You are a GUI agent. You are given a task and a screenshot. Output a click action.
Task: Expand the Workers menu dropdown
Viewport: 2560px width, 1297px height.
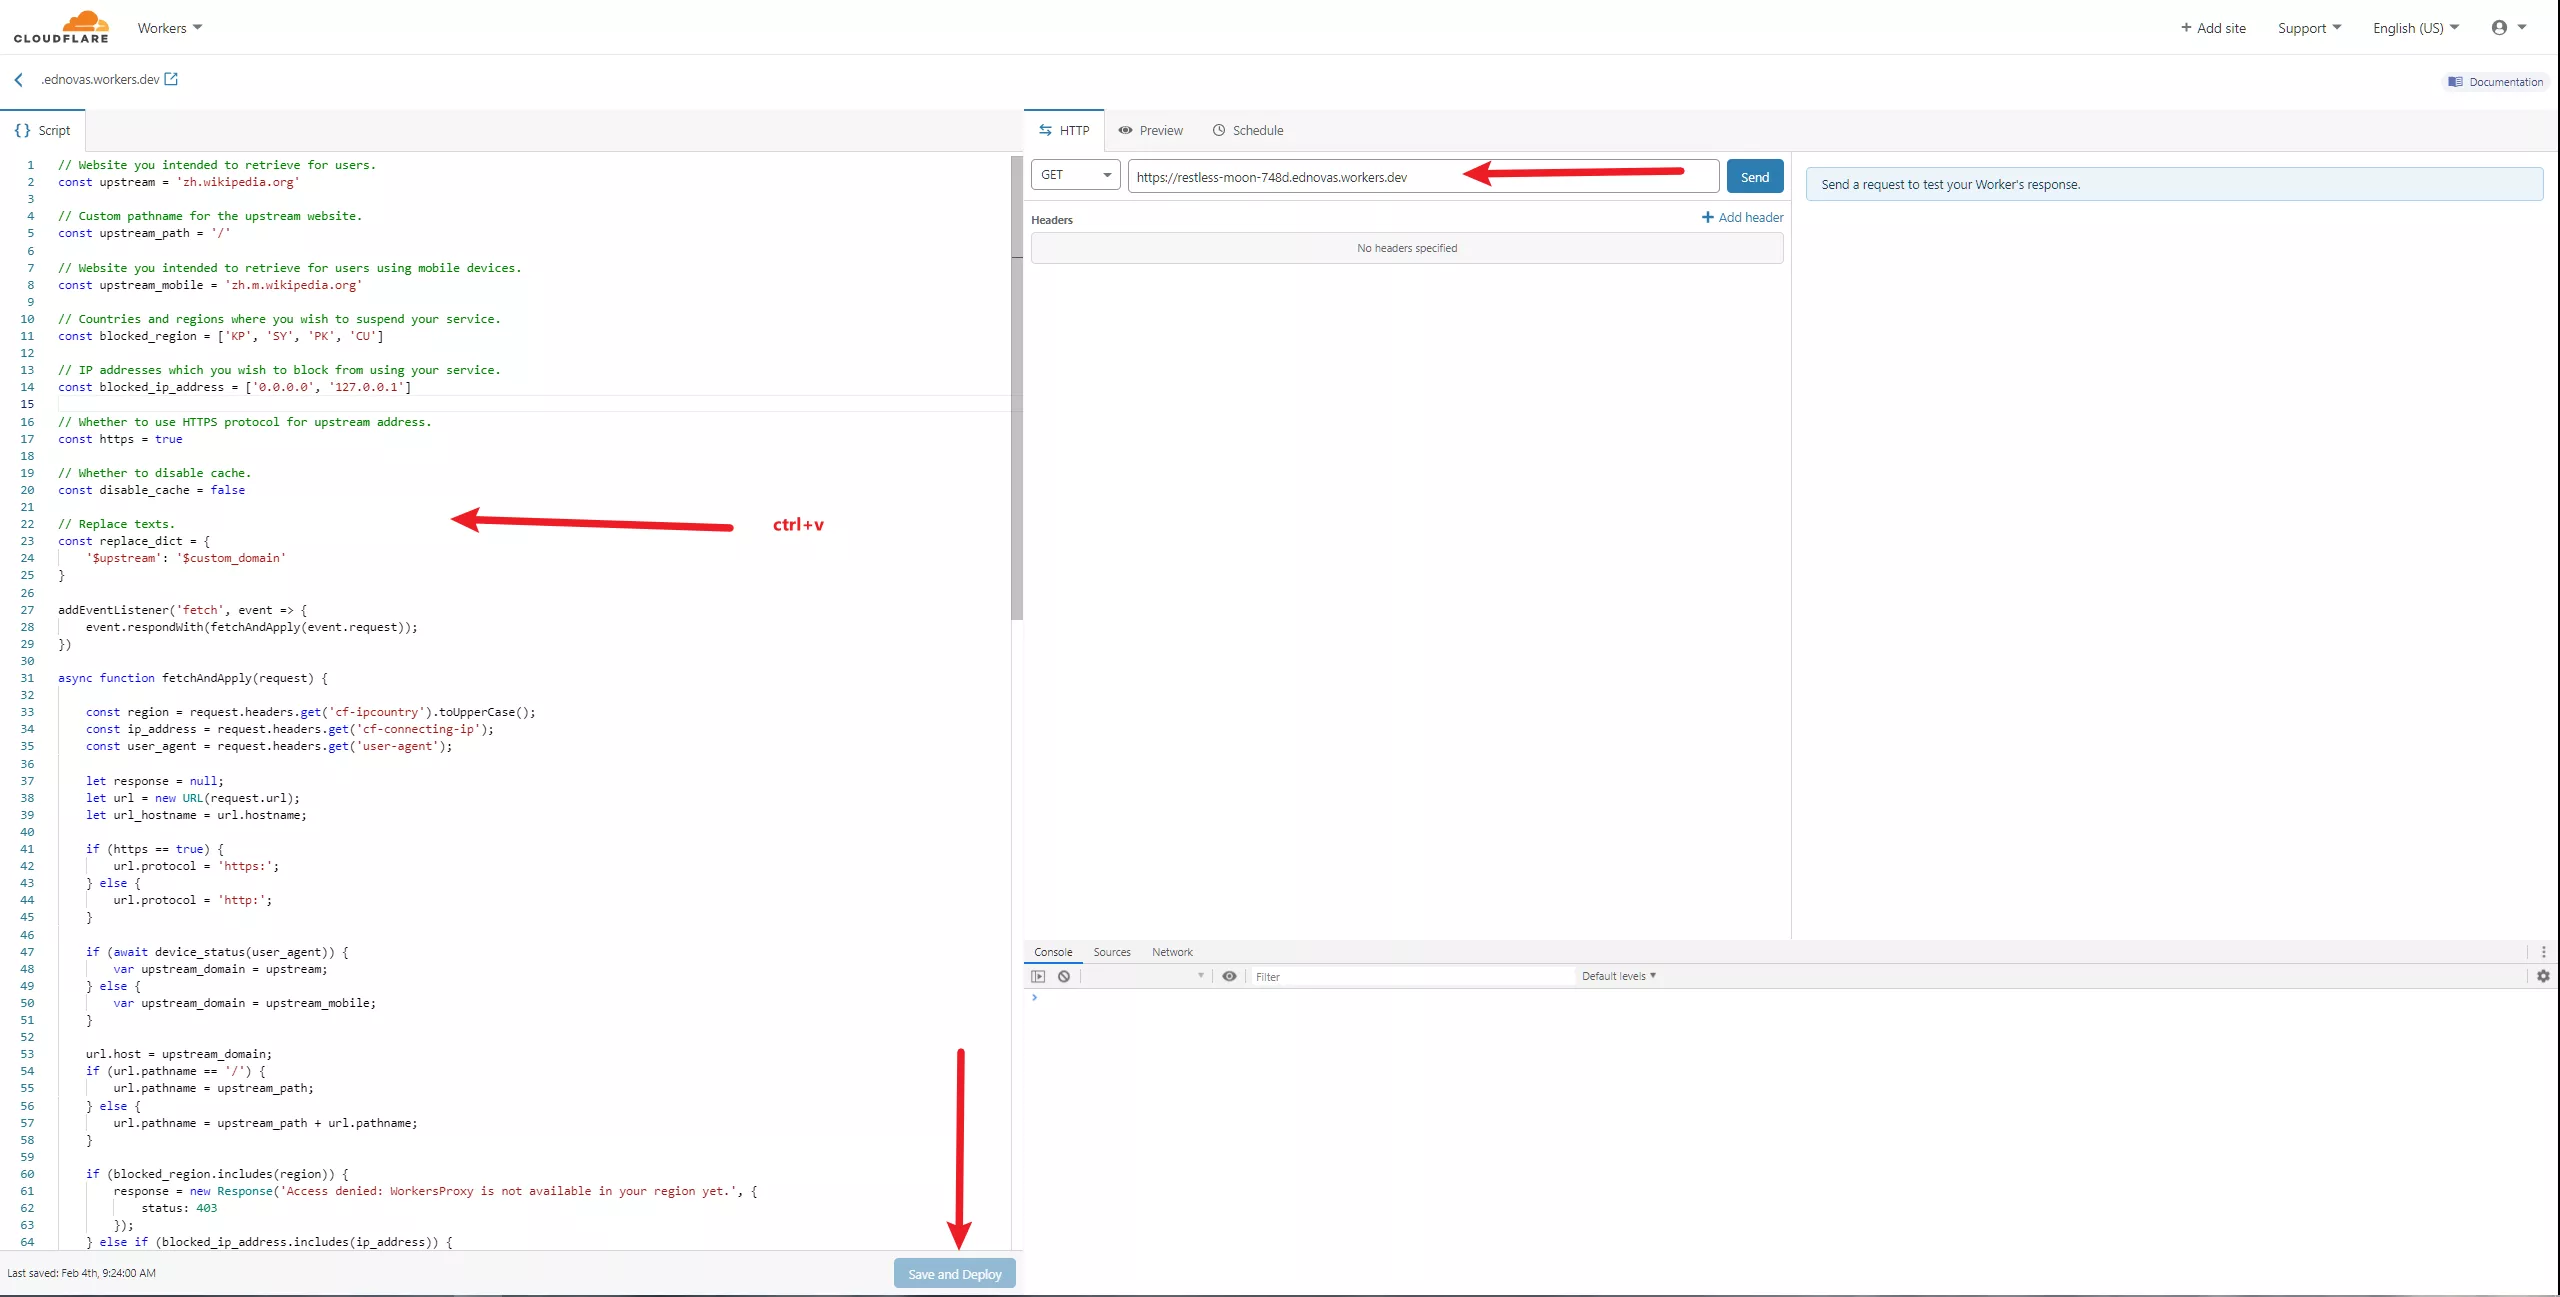coord(169,28)
